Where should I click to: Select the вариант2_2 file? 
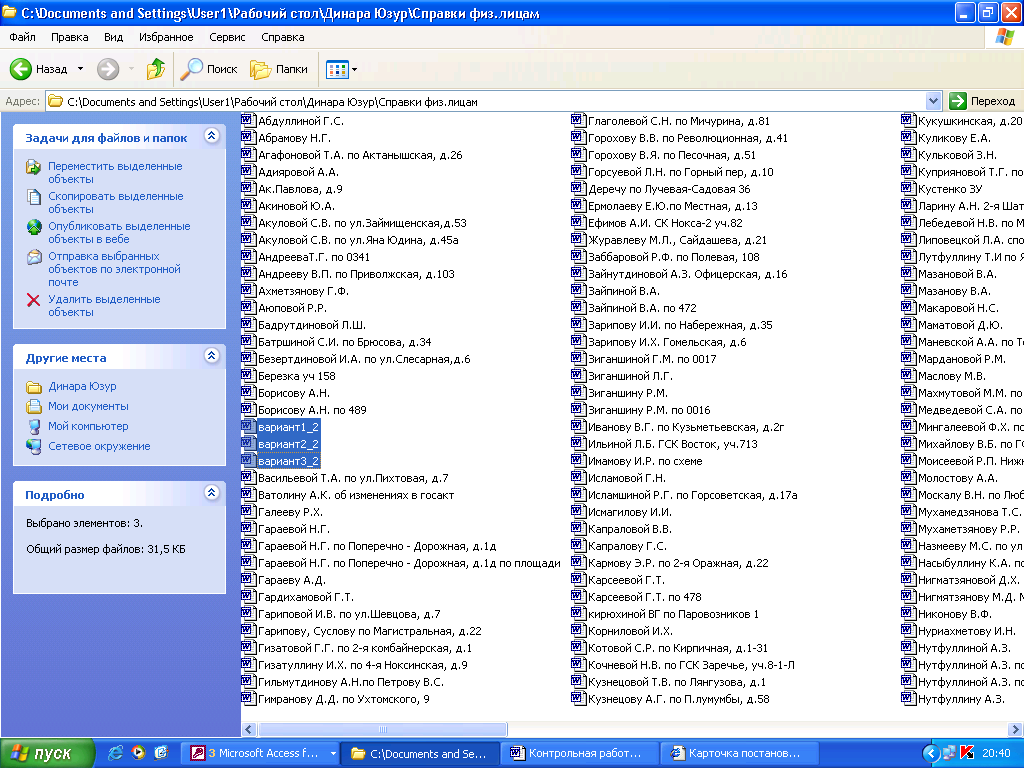coord(288,444)
